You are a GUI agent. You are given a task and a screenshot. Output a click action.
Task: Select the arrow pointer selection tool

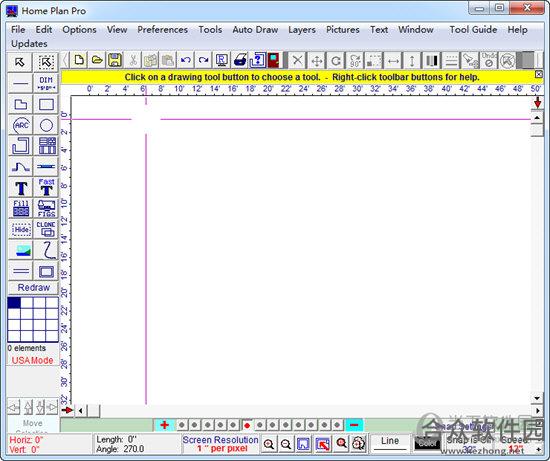[20, 62]
